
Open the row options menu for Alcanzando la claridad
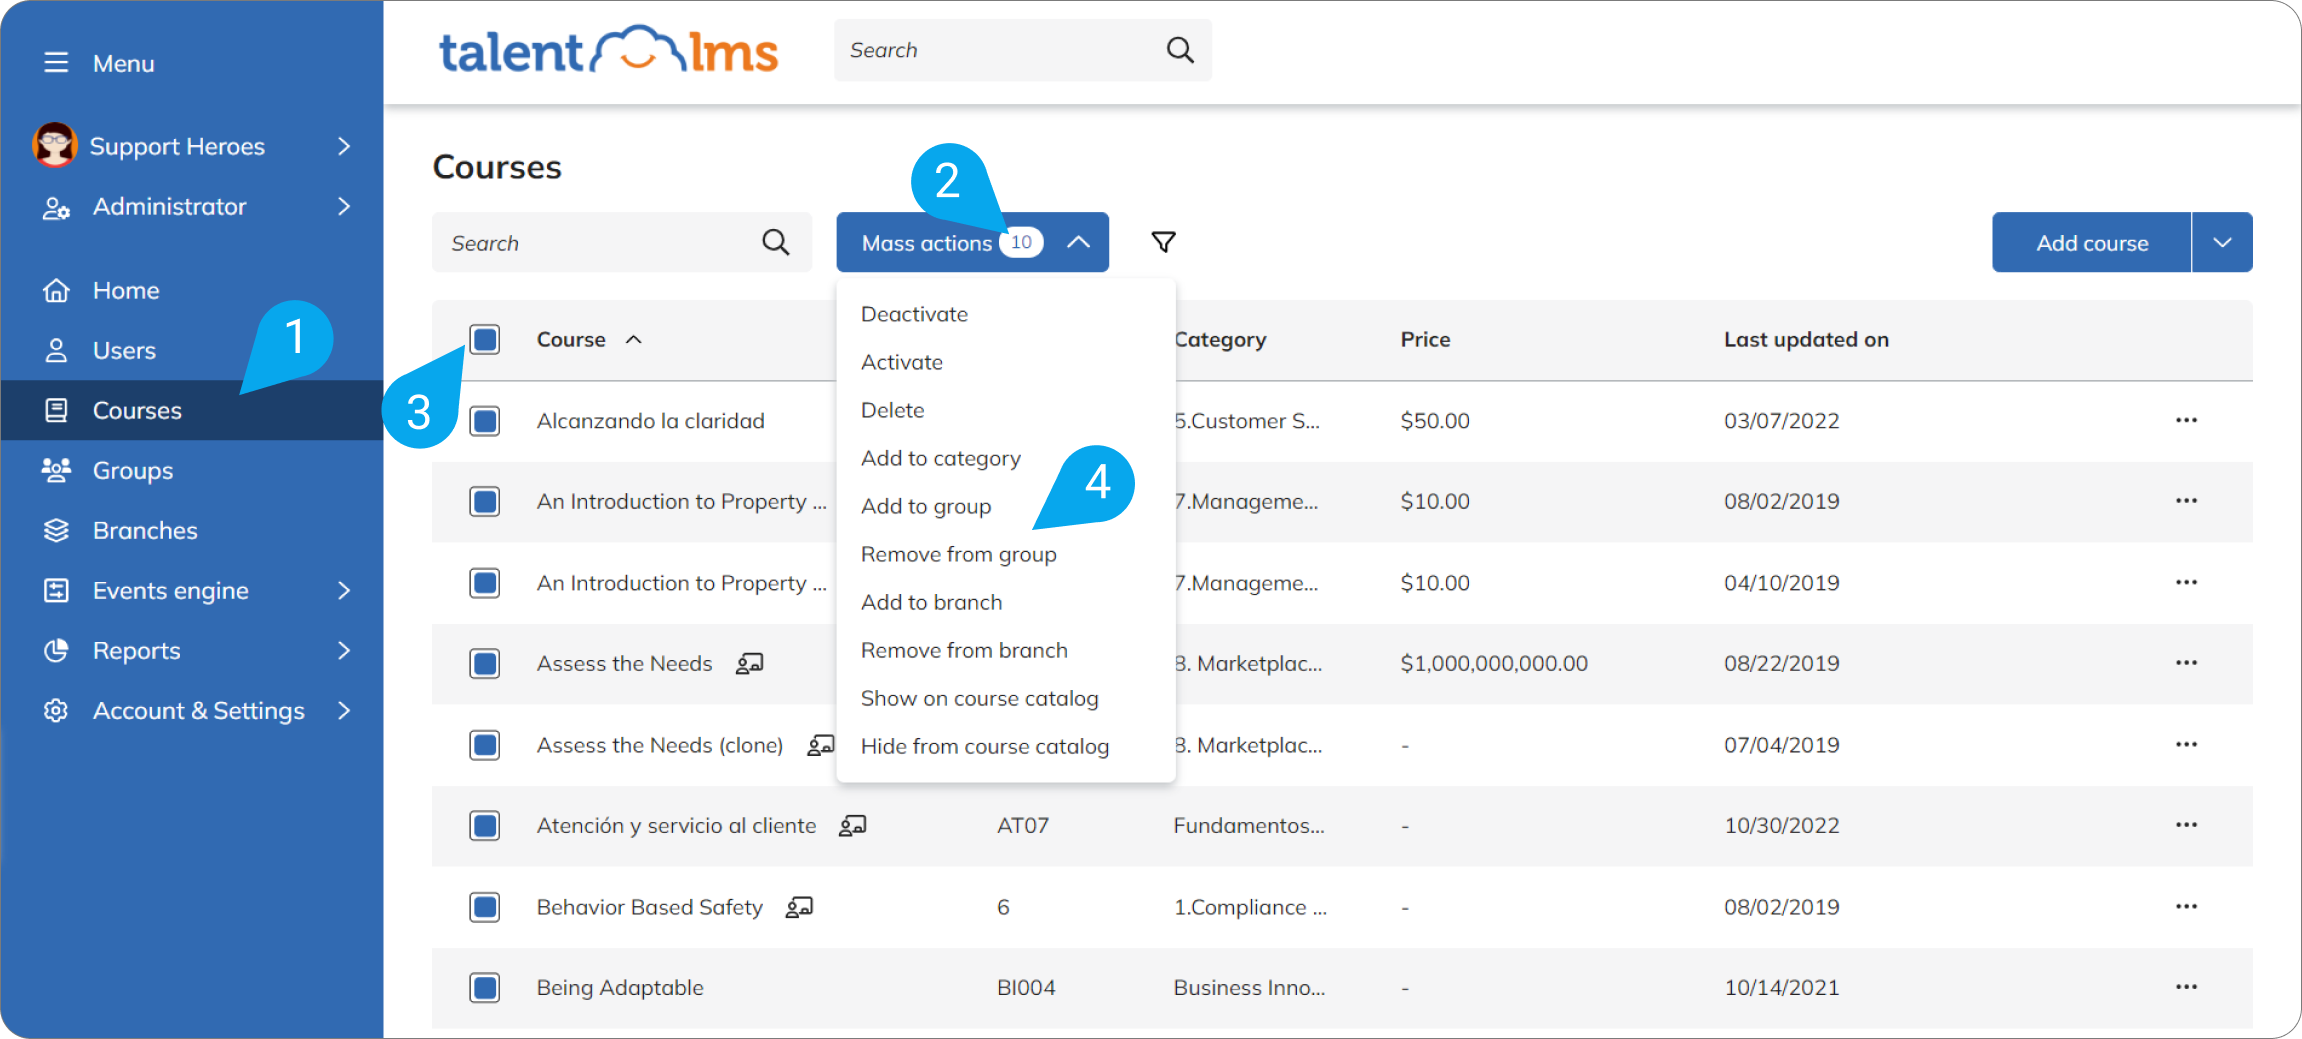tap(2186, 420)
